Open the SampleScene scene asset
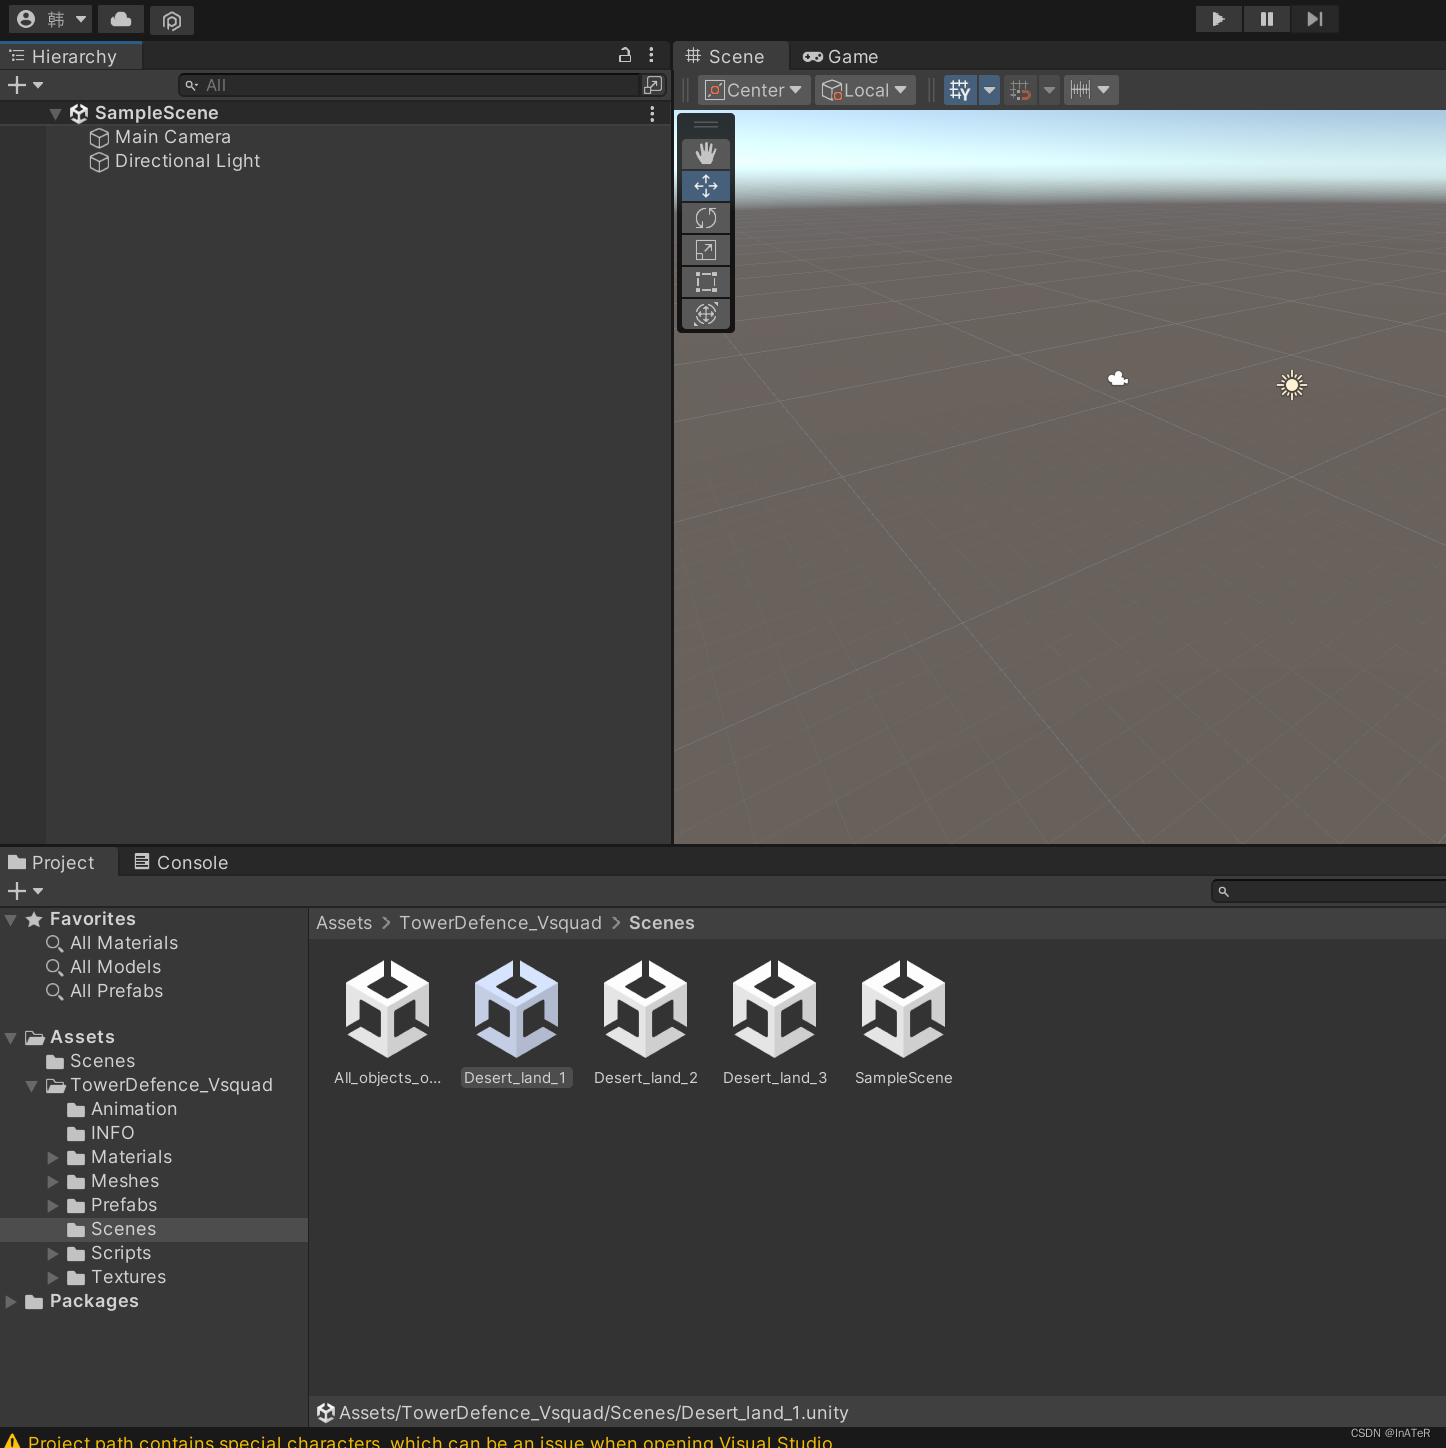This screenshot has height=1448, width=1446. [902, 1008]
